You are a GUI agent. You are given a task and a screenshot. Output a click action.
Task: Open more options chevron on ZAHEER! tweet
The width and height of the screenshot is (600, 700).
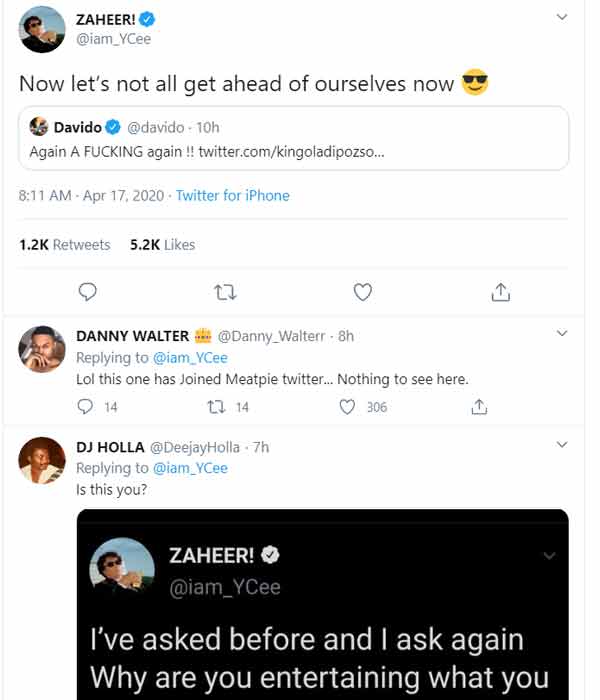click(x=562, y=17)
